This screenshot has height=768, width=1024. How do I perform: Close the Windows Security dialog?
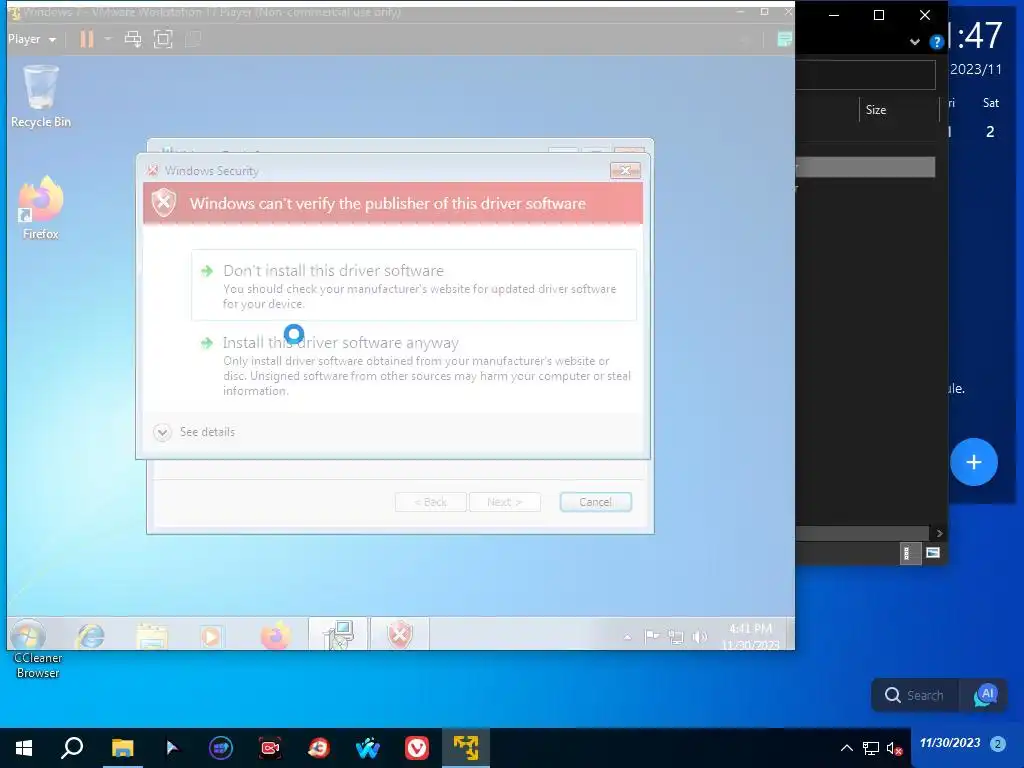pos(625,170)
